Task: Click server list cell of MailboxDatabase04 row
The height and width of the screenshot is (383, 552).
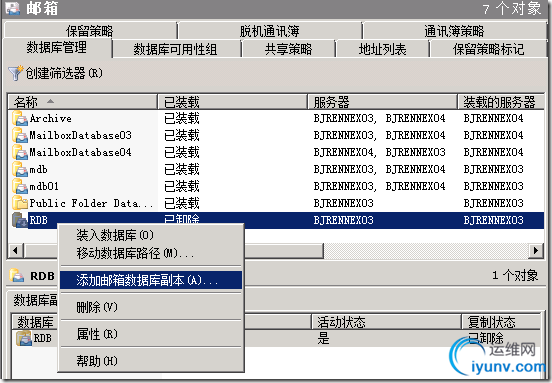Action: coord(380,152)
